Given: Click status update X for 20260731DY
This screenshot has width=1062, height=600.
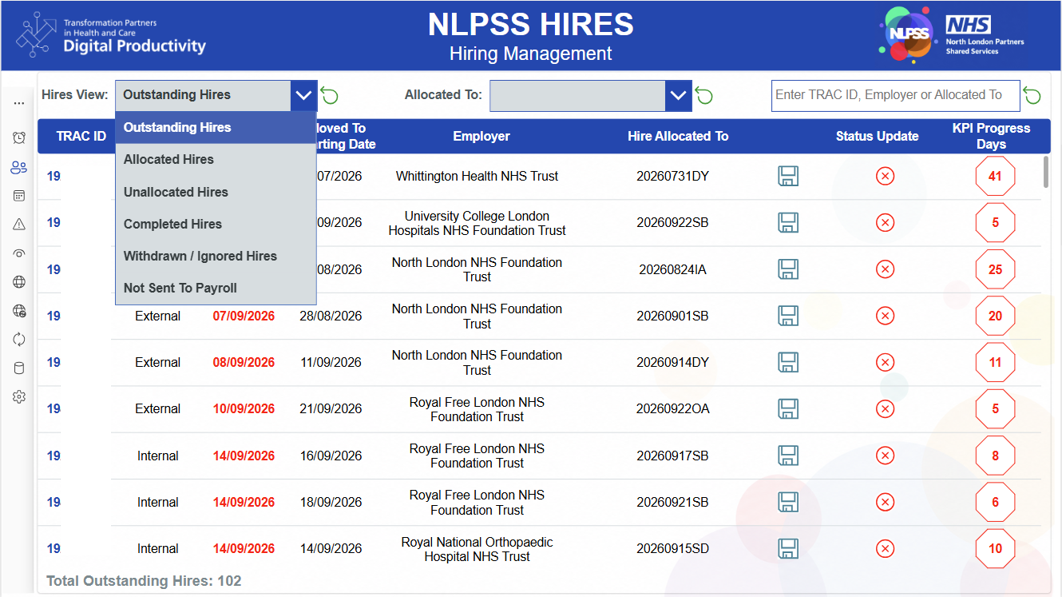Looking at the screenshot, I should pos(885,176).
